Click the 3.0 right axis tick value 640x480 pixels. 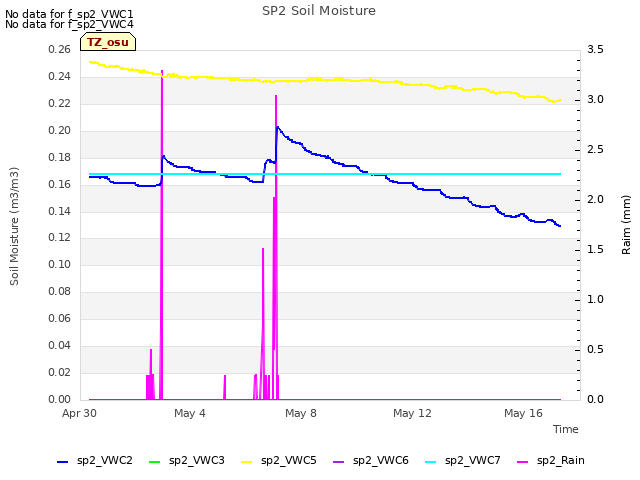(x=595, y=99)
